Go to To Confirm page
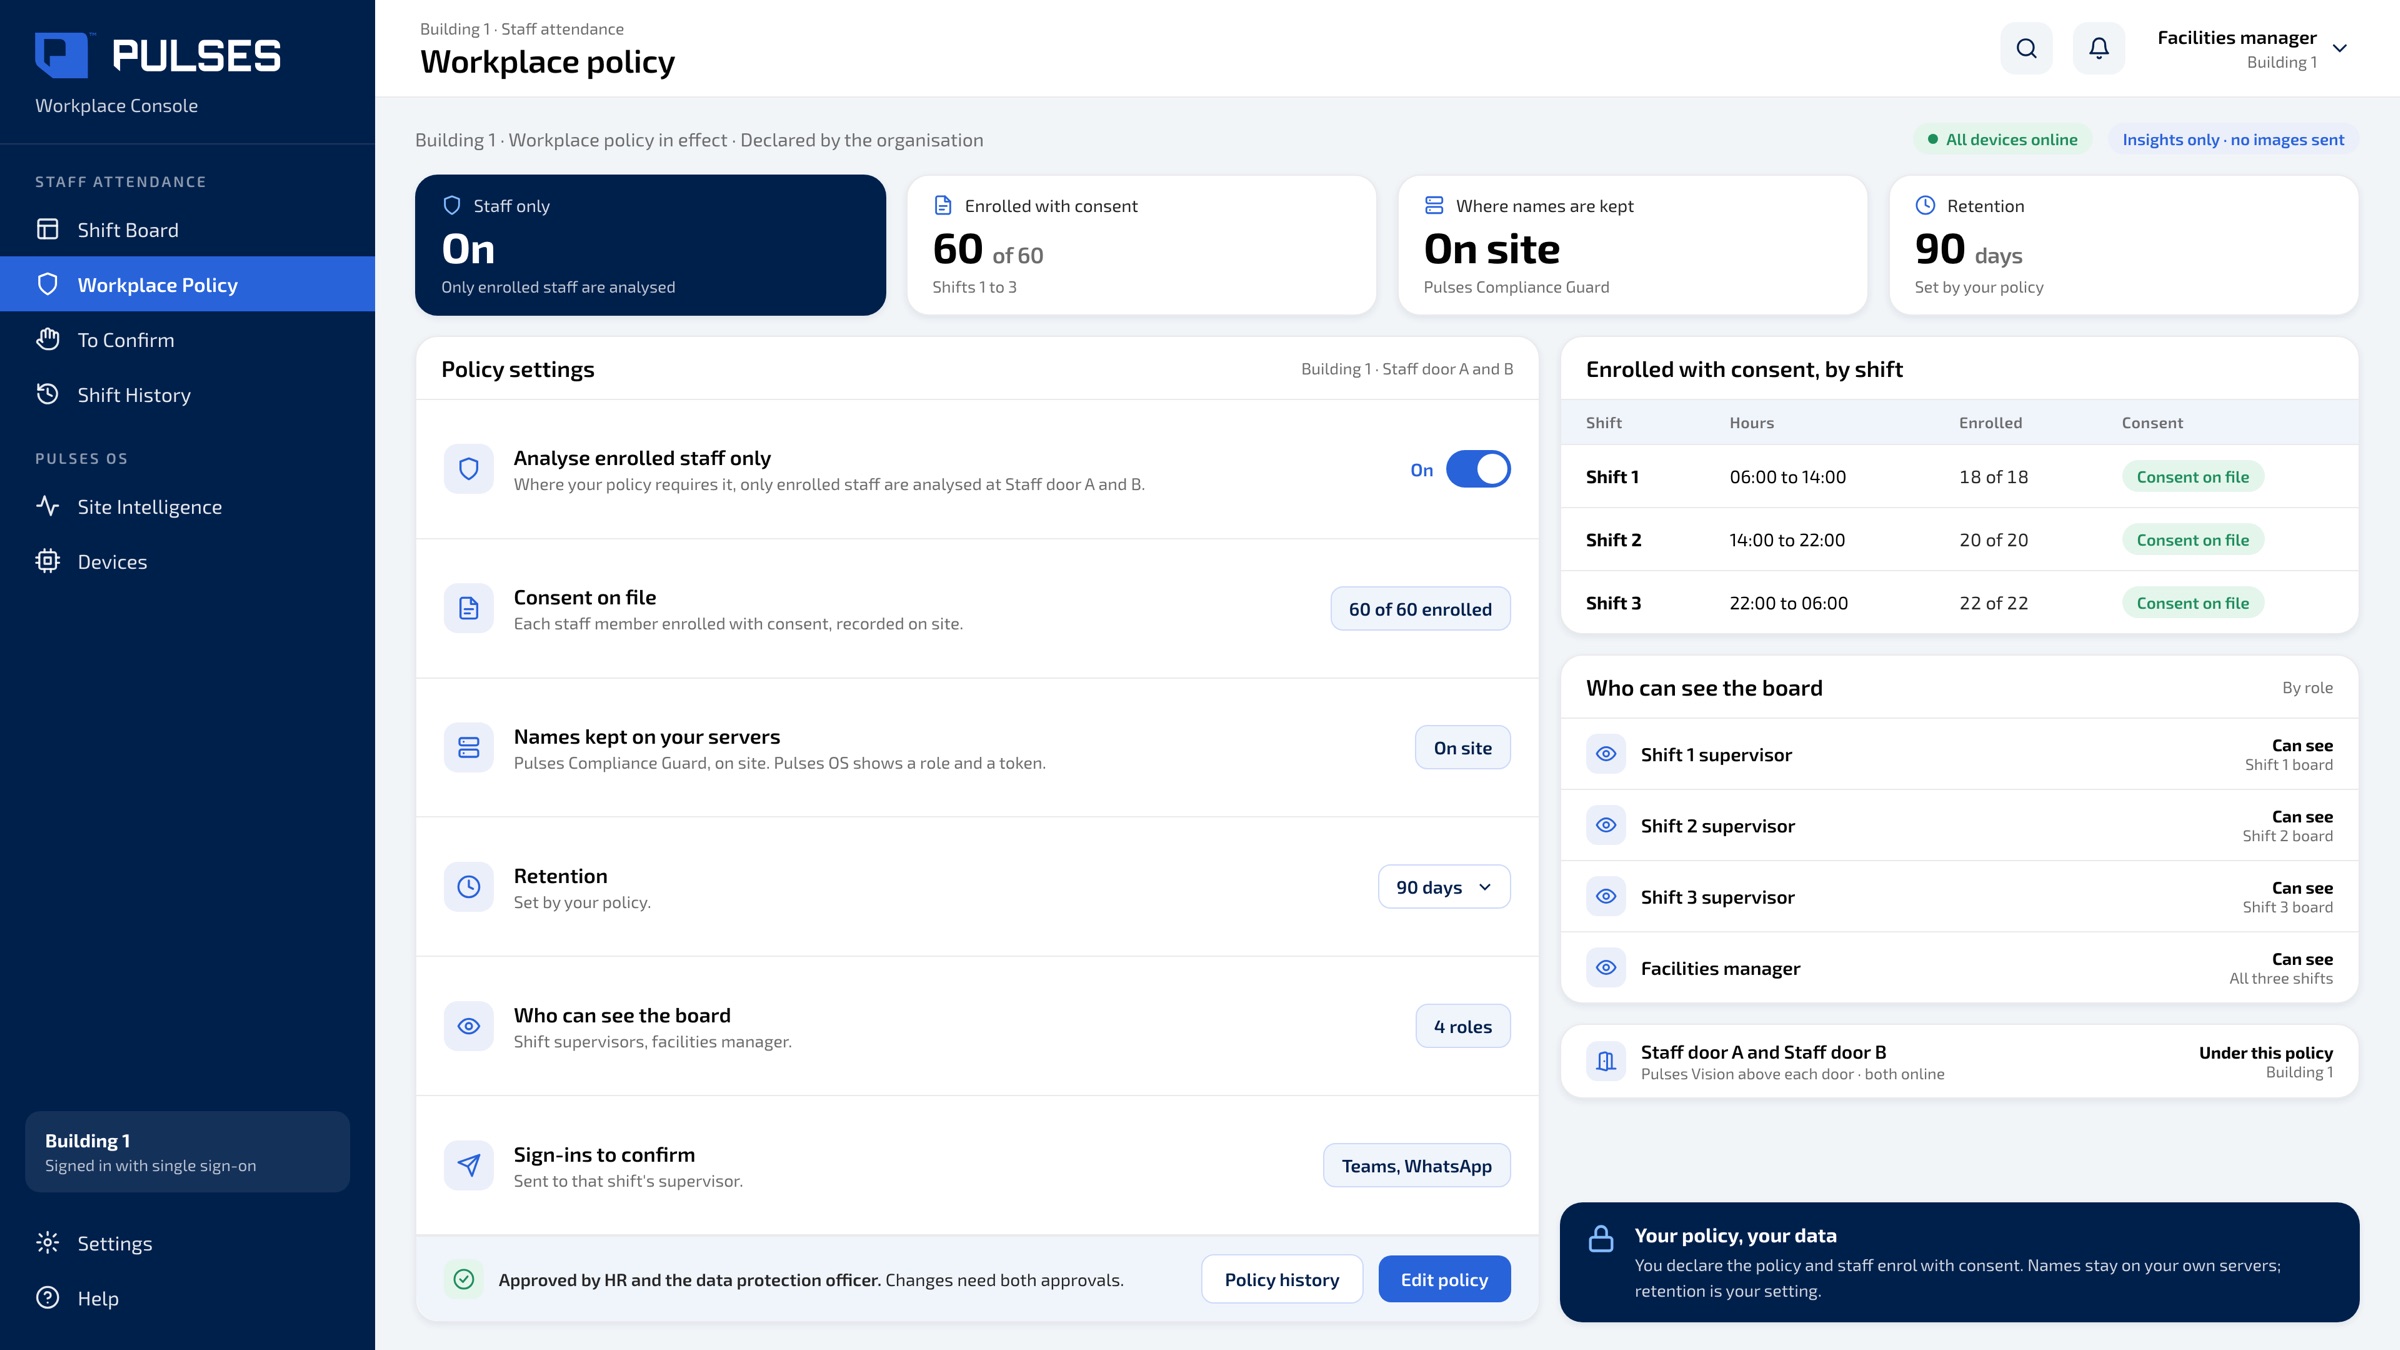Viewport: 2400px width, 1350px height. (187, 339)
